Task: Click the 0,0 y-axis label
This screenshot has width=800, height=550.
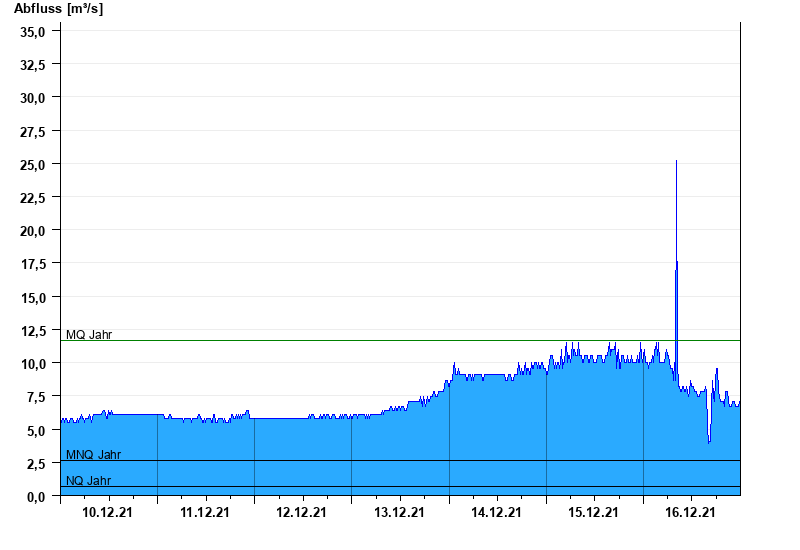Action: [x=36, y=497]
